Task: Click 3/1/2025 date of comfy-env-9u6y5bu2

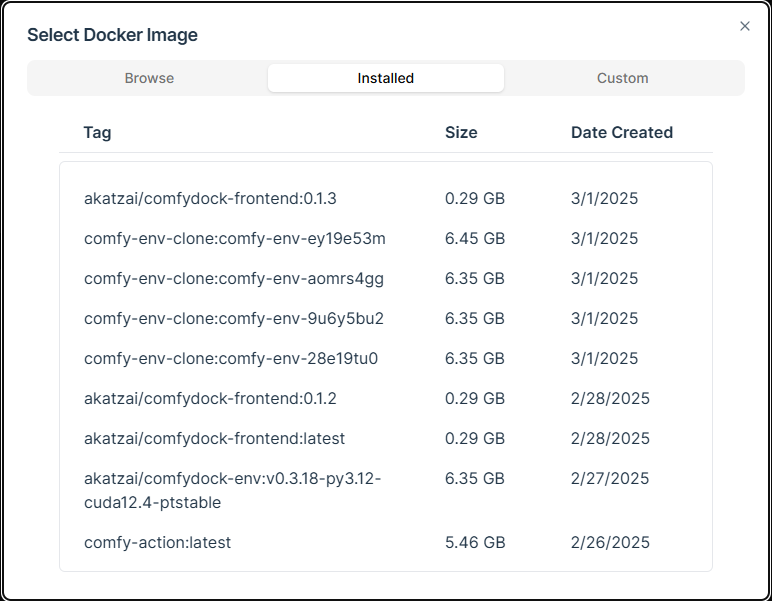Action: 604,318
